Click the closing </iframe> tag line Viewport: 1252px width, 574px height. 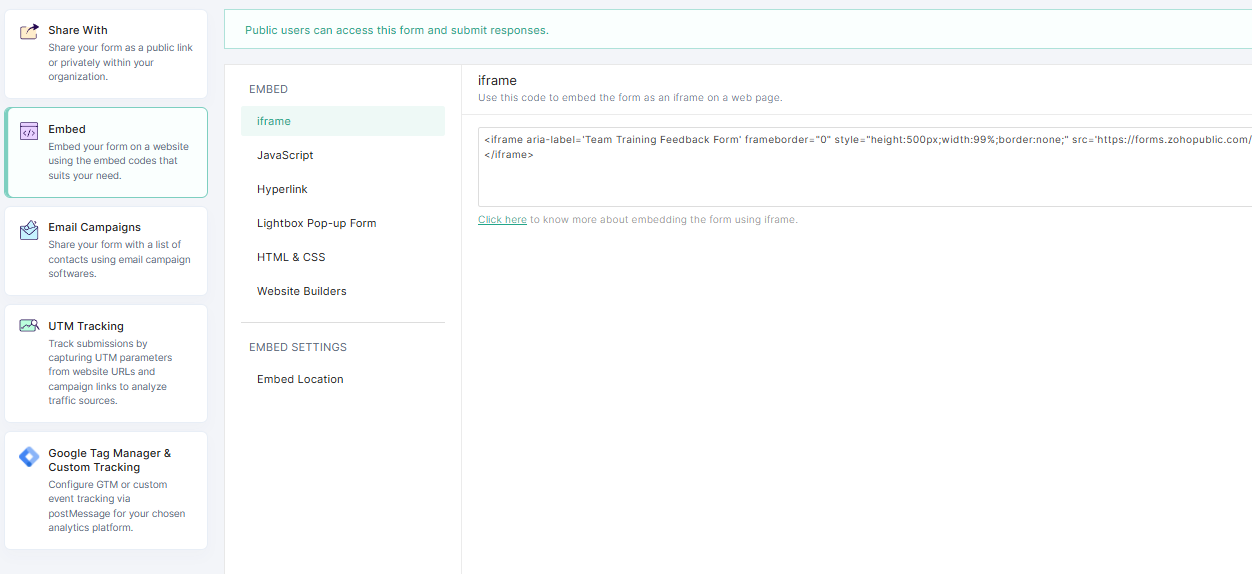(509, 155)
